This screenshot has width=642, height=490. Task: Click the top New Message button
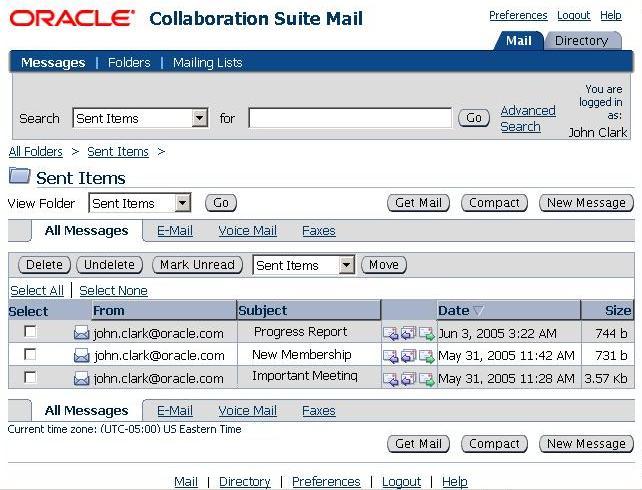tap(586, 203)
